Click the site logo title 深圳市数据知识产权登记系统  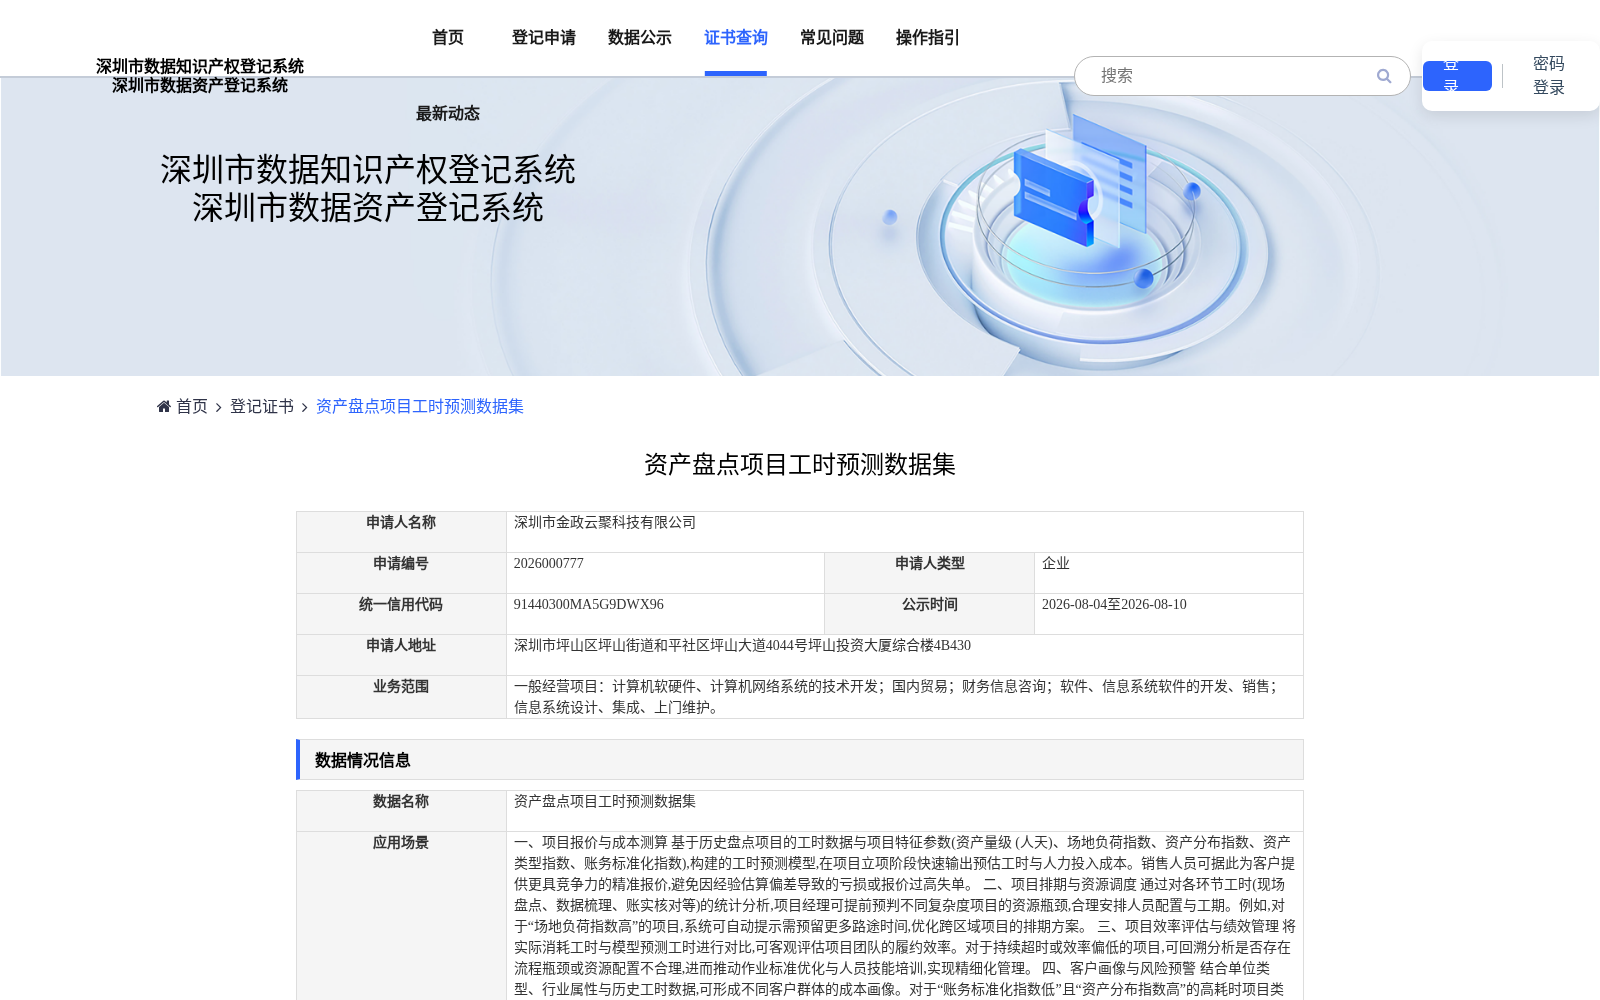point(200,66)
